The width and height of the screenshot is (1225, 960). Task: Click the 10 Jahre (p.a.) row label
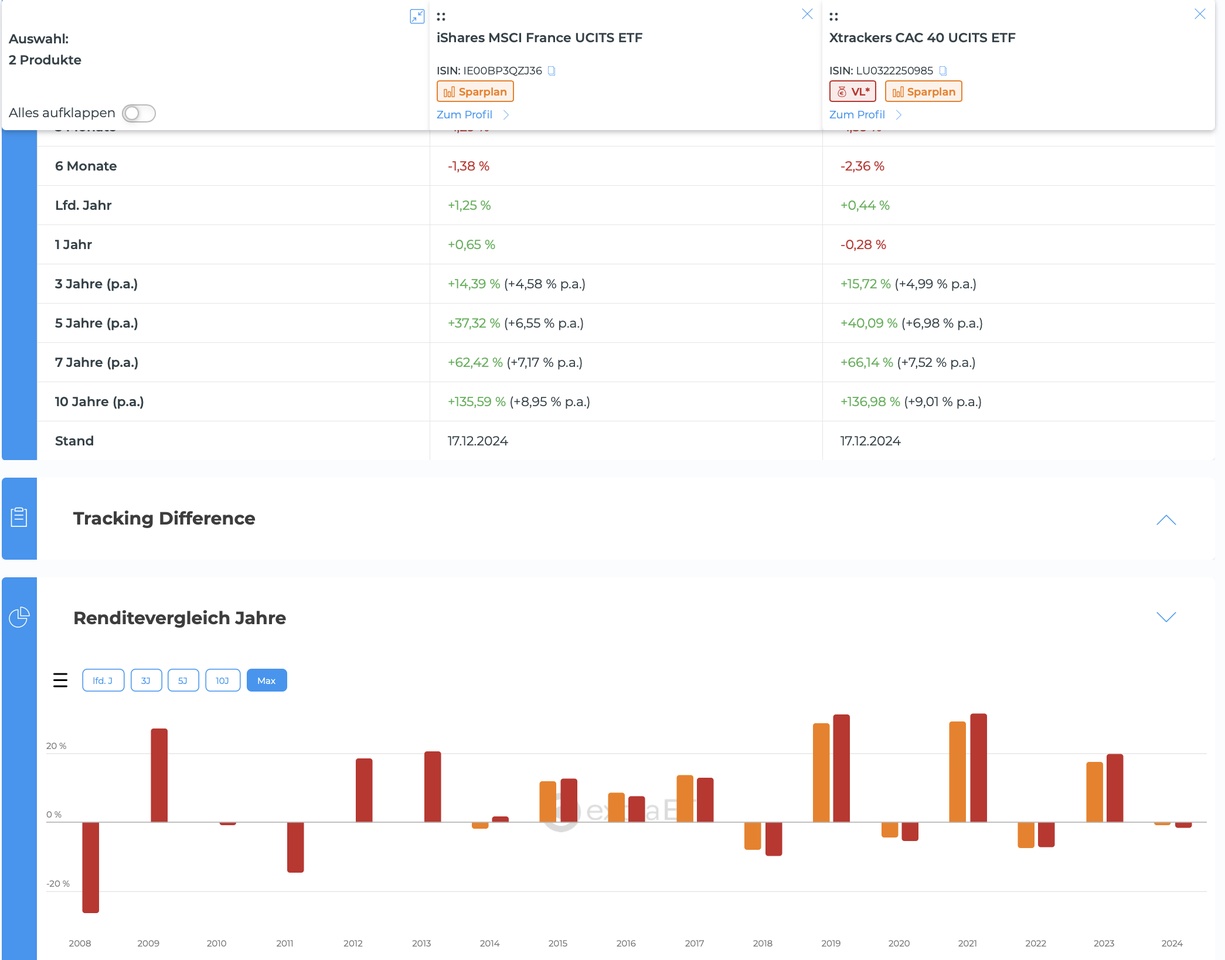click(99, 402)
